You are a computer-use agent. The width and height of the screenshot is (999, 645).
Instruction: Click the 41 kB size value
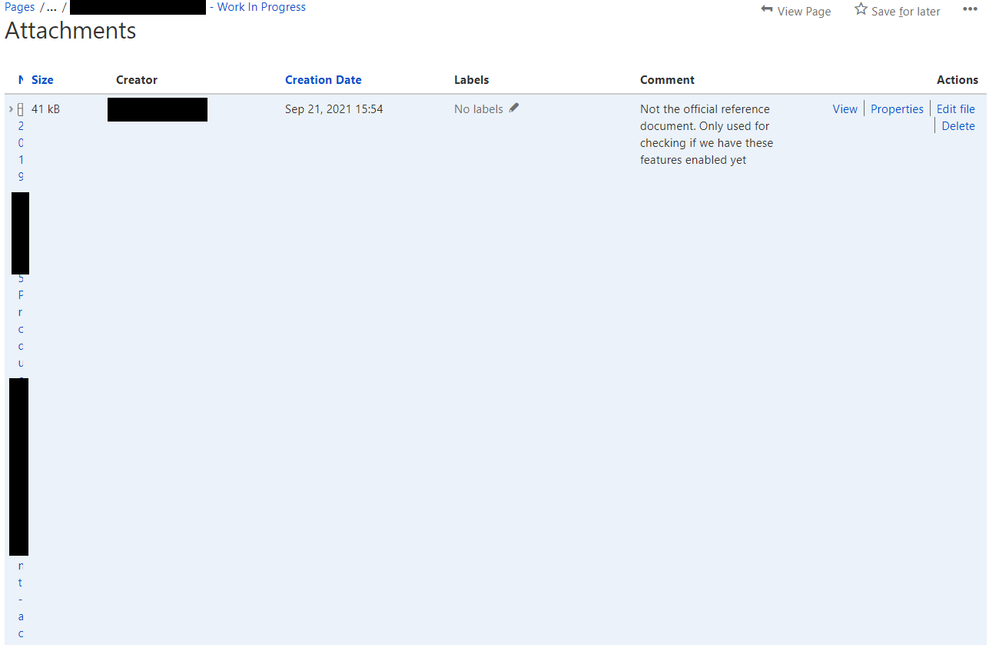click(45, 109)
